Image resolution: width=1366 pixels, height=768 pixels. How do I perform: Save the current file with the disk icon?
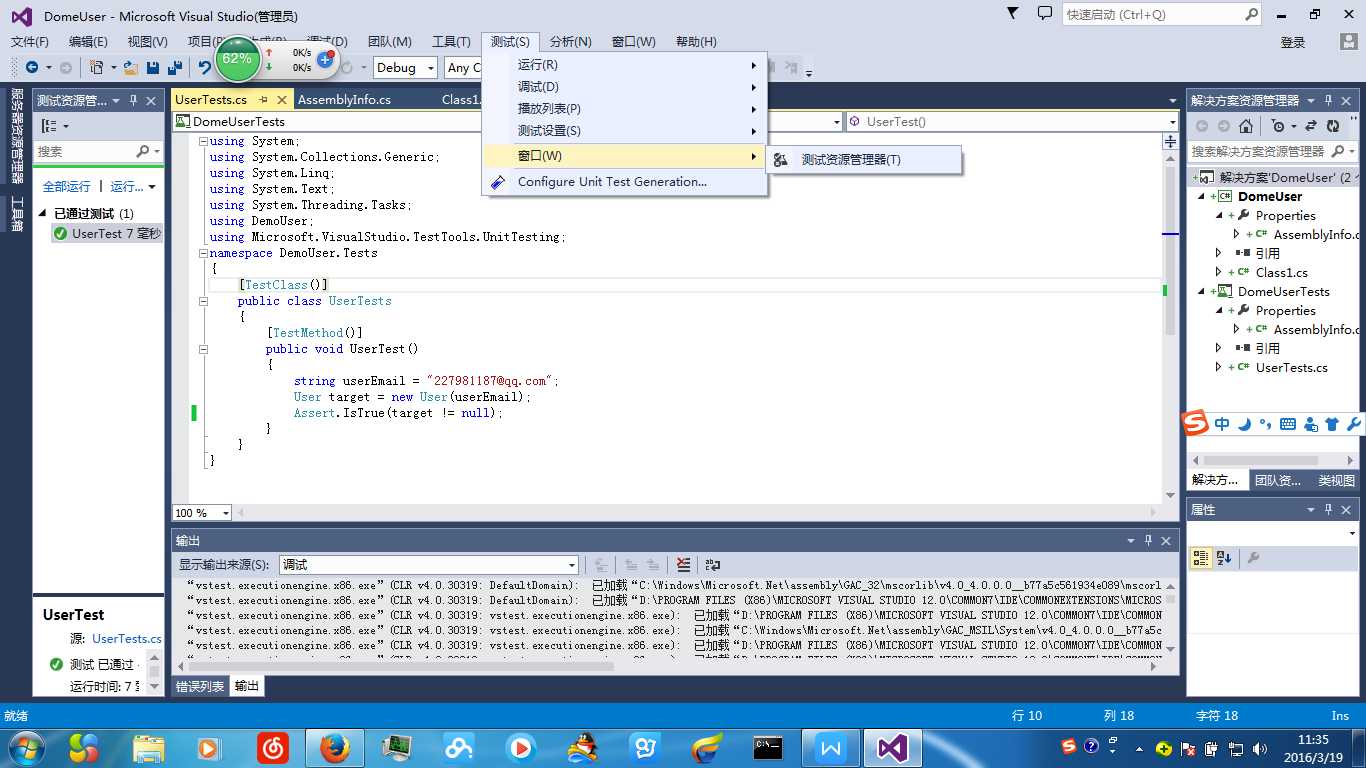[x=153, y=68]
